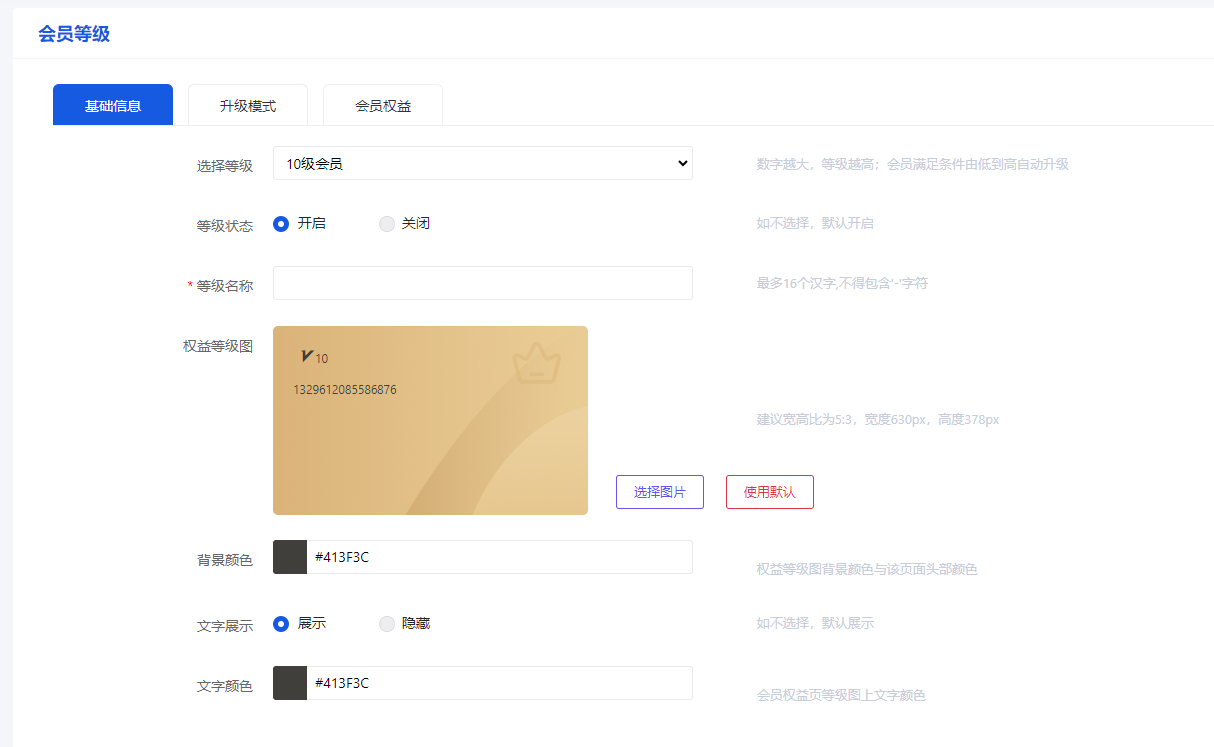Open the 选择等级 level dropdown
Image resolution: width=1214 pixels, height=747 pixels.
coord(482,163)
